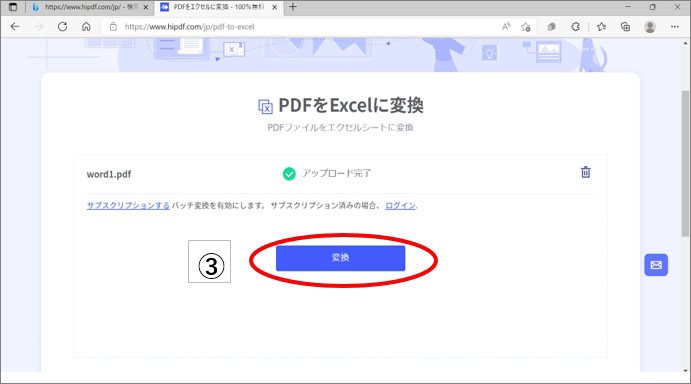This screenshot has width=691, height=384.
Task: Open the browser settings and more menu
Action: point(675,27)
